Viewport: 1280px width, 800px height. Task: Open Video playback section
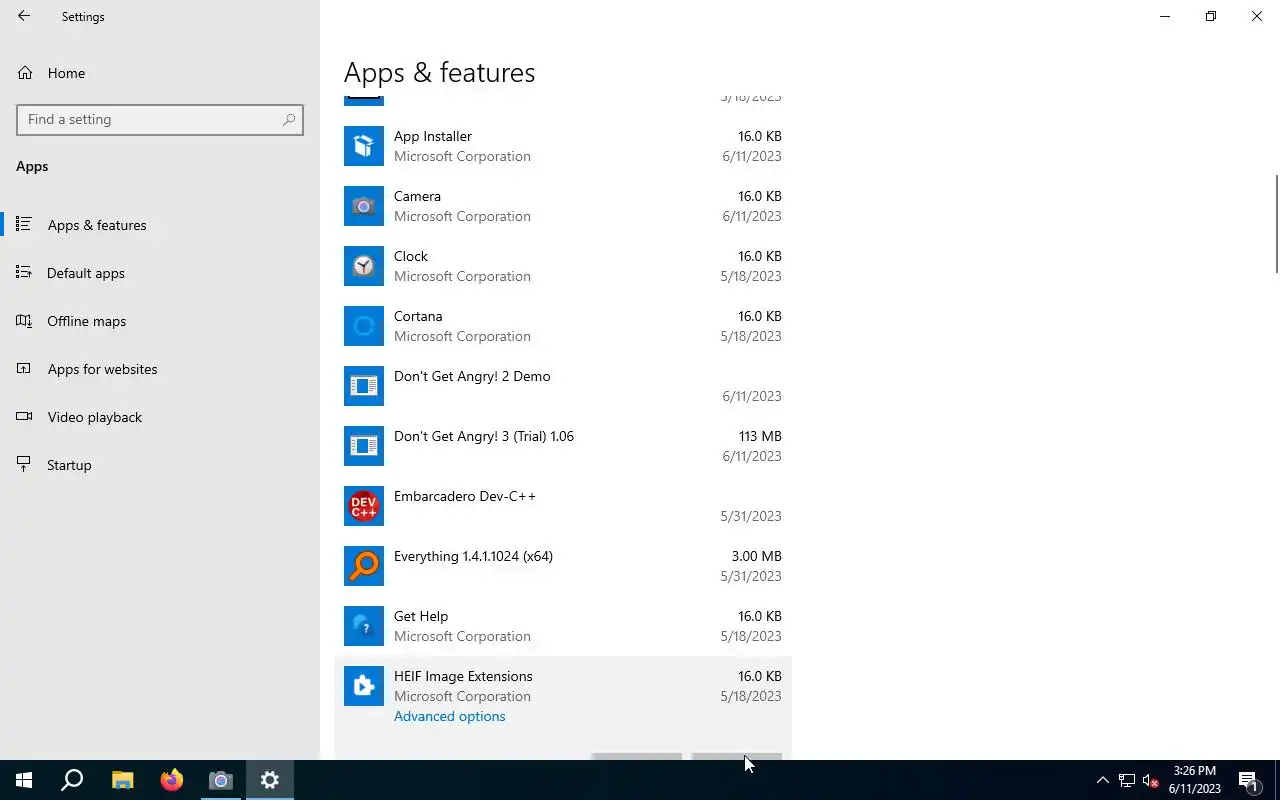pyautogui.click(x=160, y=417)
